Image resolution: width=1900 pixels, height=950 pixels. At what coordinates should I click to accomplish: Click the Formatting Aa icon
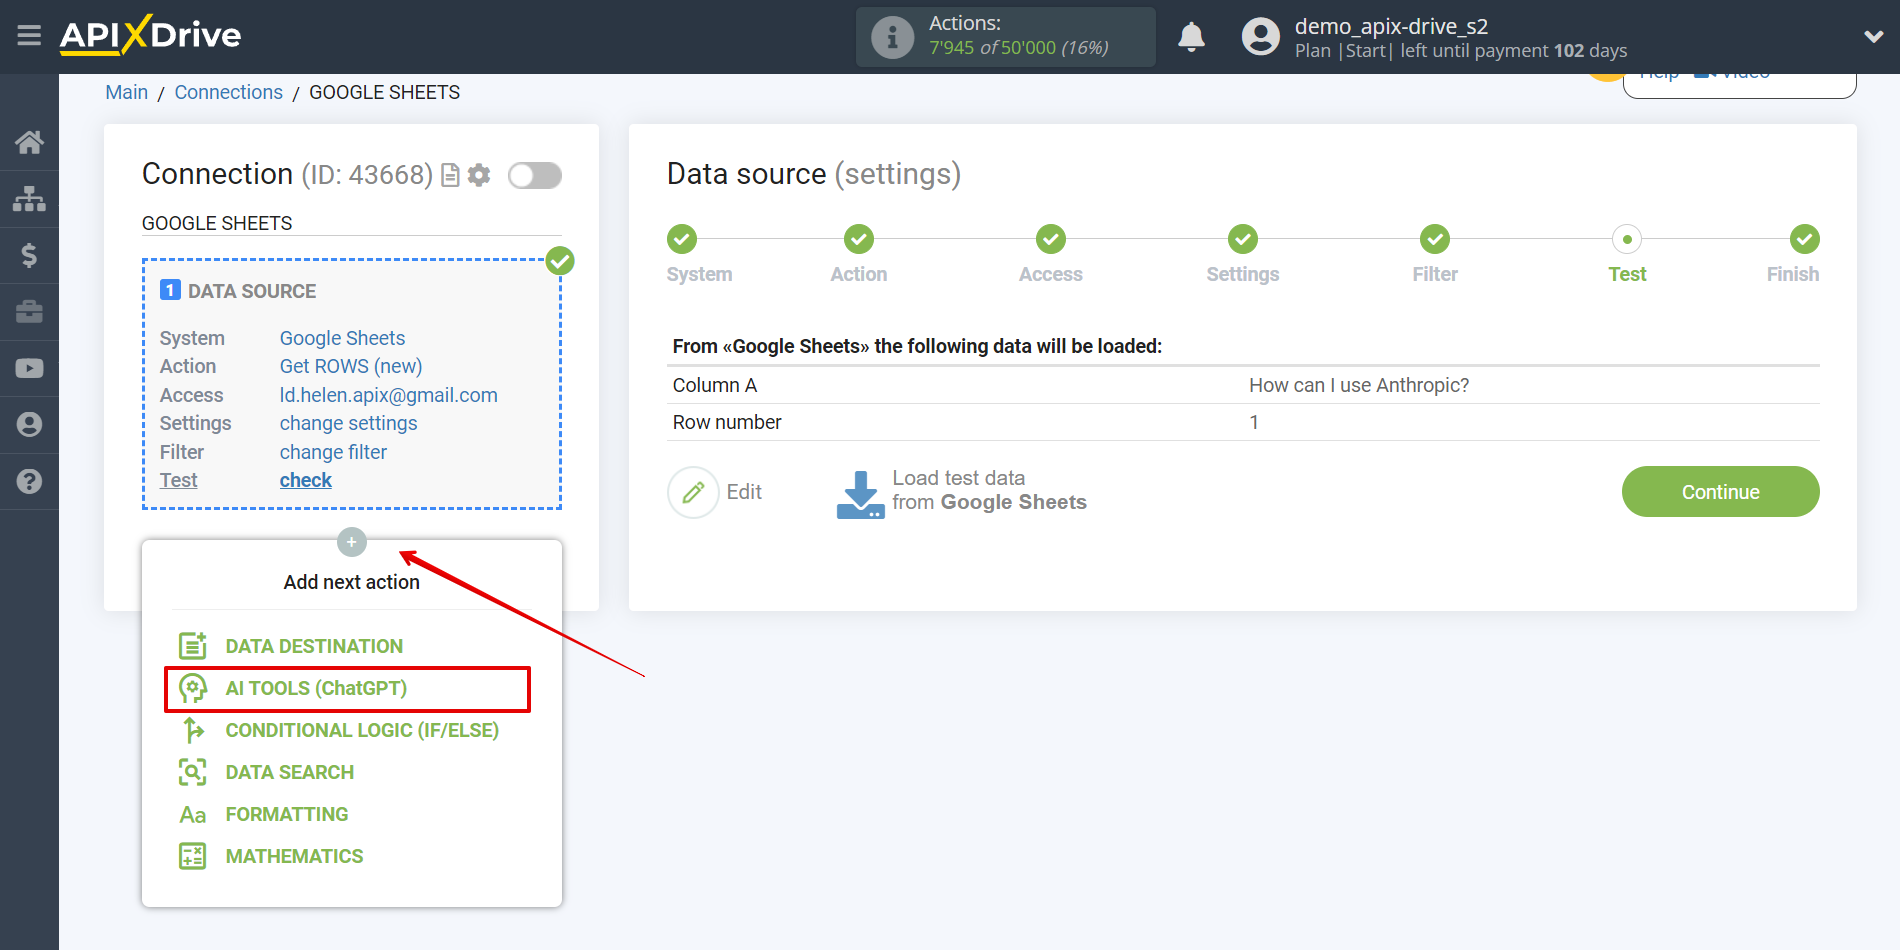point(193,815)
